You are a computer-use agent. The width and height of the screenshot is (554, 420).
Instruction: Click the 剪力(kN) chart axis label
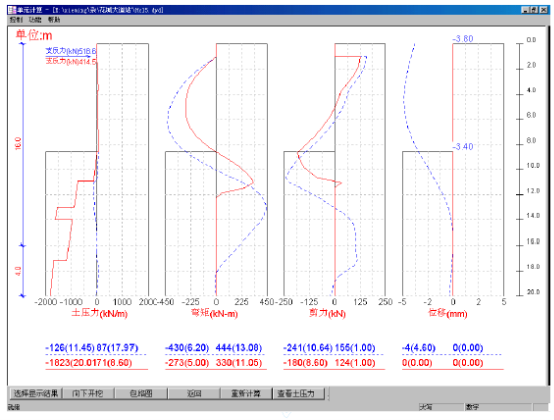[x=327, y=313]
